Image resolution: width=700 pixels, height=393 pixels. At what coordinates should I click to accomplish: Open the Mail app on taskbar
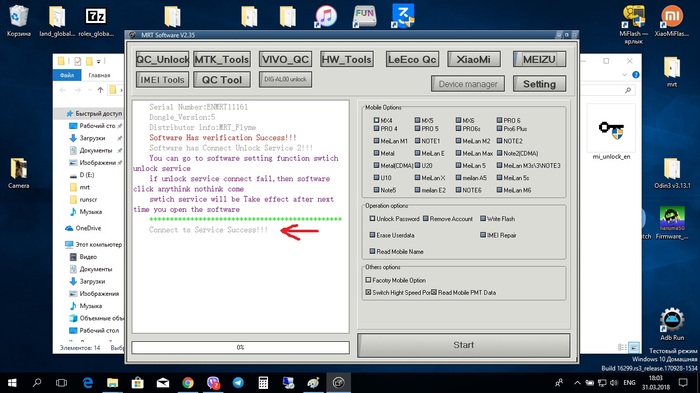point(162,383)
